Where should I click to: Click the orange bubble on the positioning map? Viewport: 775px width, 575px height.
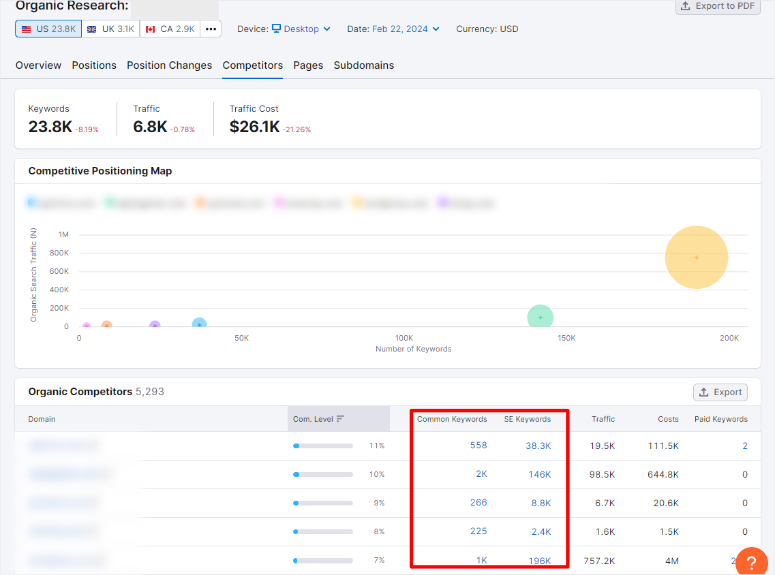coord(106,325)
